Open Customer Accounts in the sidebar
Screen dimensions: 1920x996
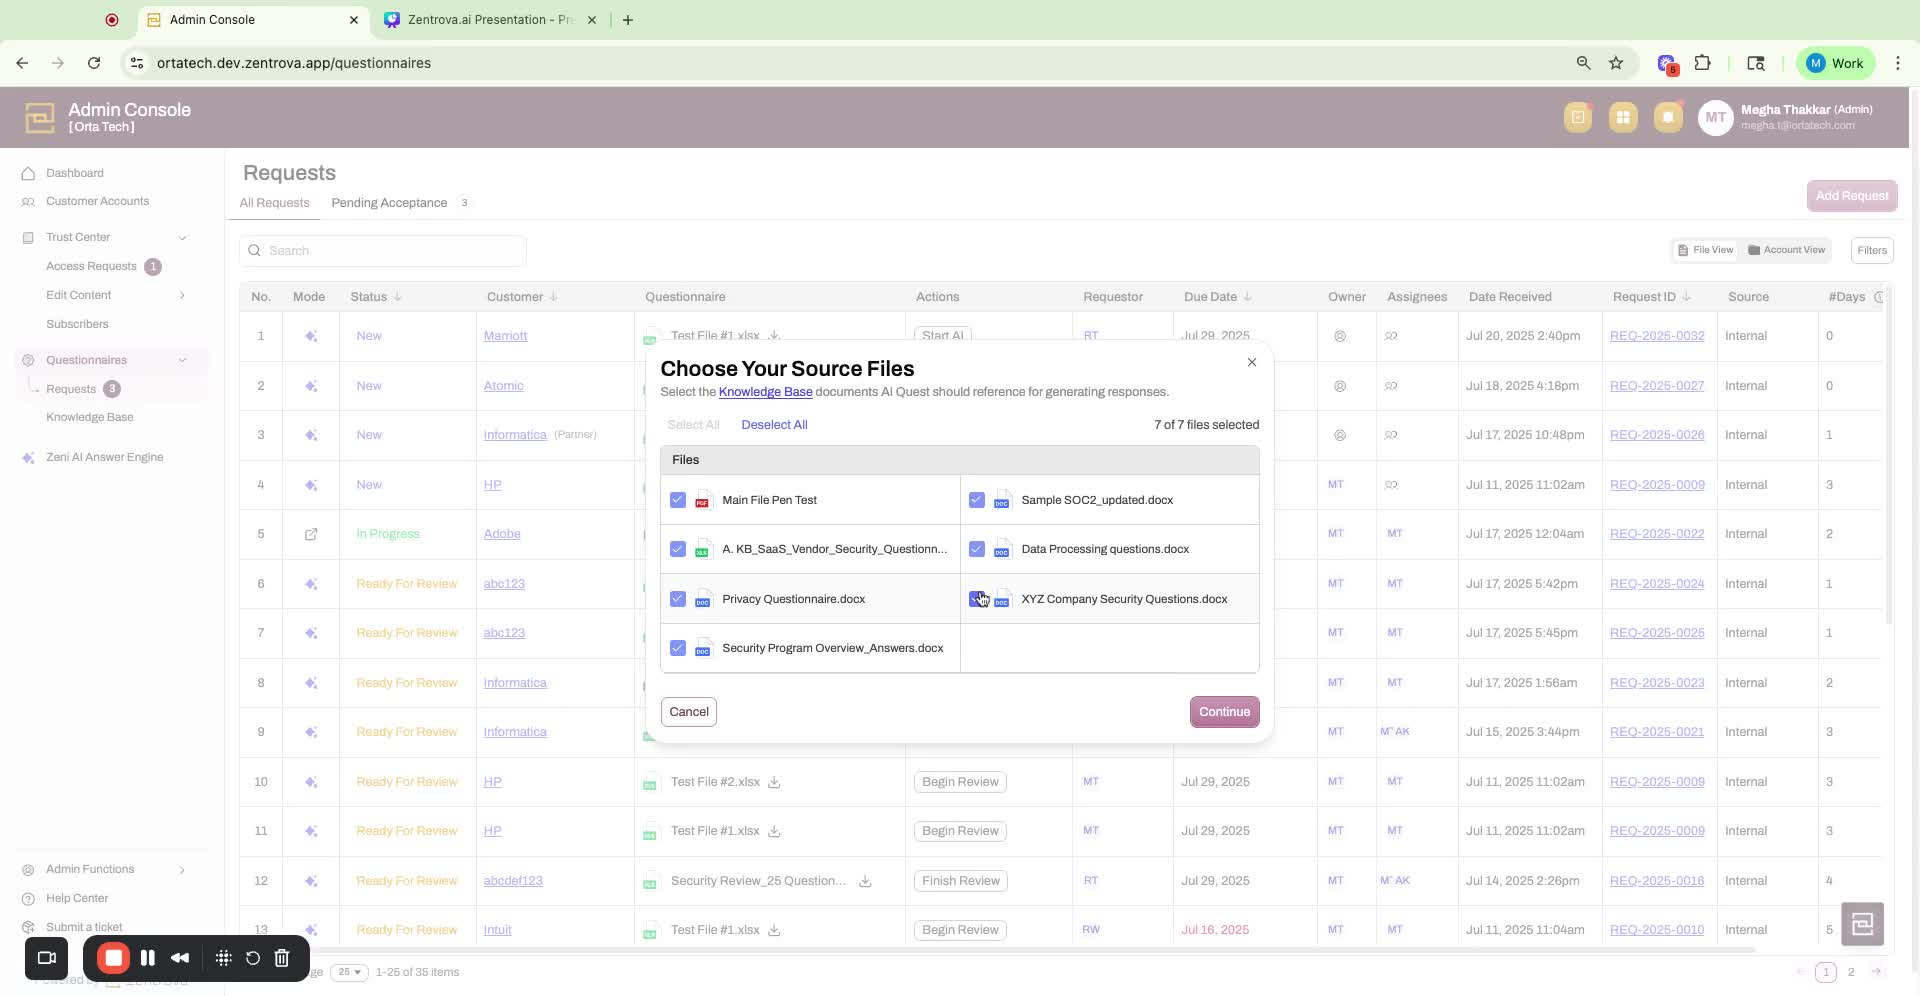pos(97,201)
